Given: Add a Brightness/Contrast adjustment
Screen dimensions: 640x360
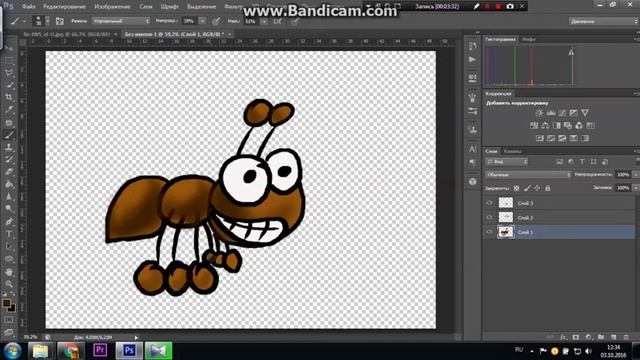Looking at the screenshot, I should pos(540,113).
